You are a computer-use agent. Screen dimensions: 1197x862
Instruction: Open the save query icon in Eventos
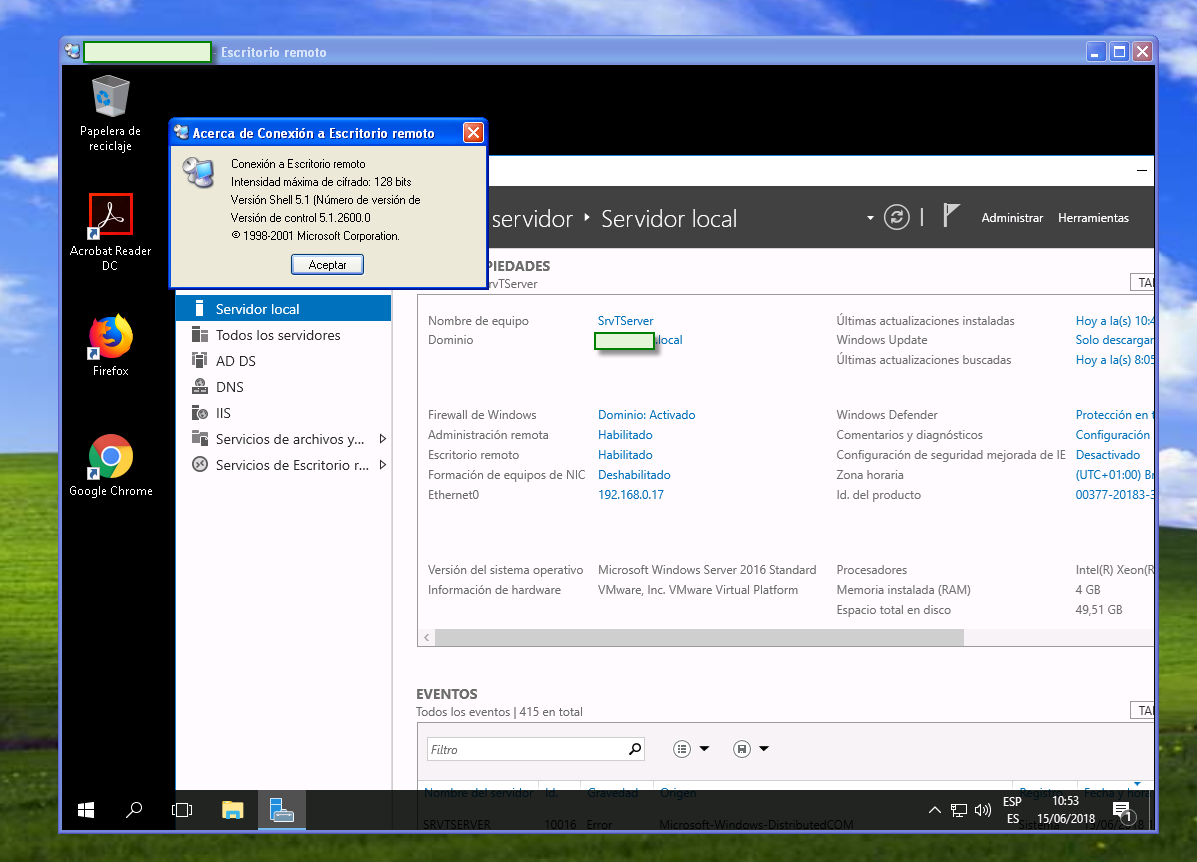pyautogui.click(x=741, y=749)
